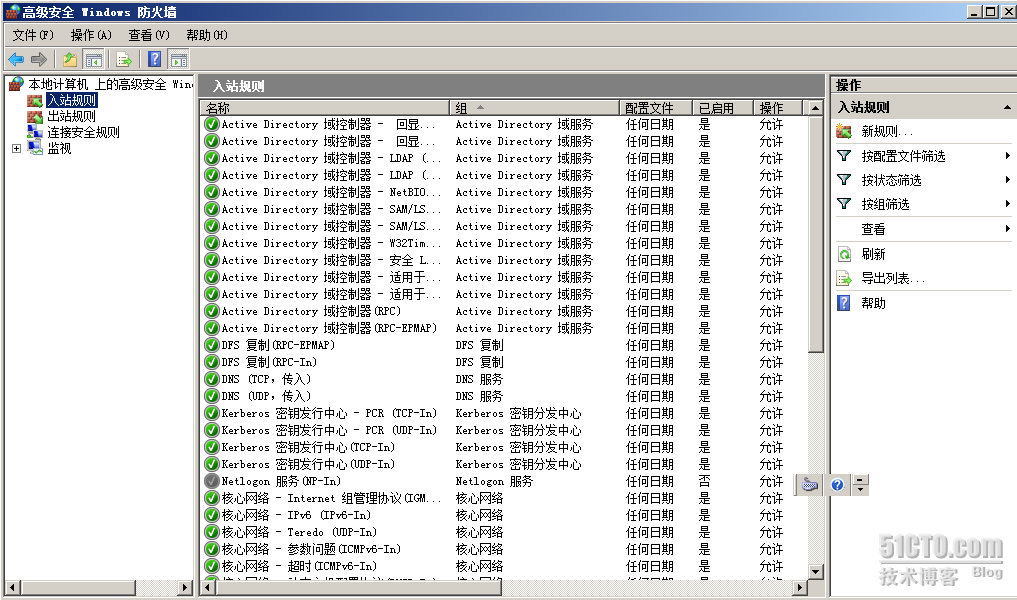This screenshot has height=600, width=1017.
Task: Sort by the 操作 column header
Action: (778, 108)
